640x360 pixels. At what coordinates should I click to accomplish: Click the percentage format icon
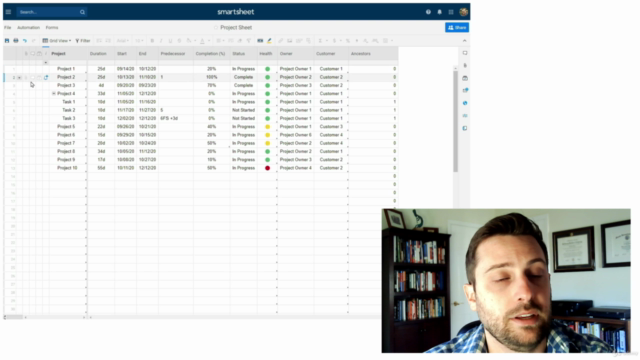pyautogui.click(x=348, y=40)
